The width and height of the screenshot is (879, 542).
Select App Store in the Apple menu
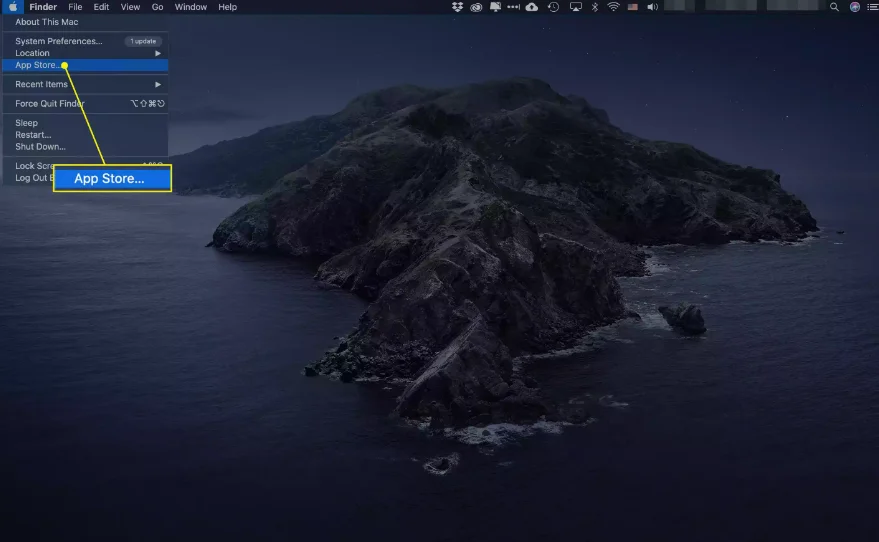point(85,65)
